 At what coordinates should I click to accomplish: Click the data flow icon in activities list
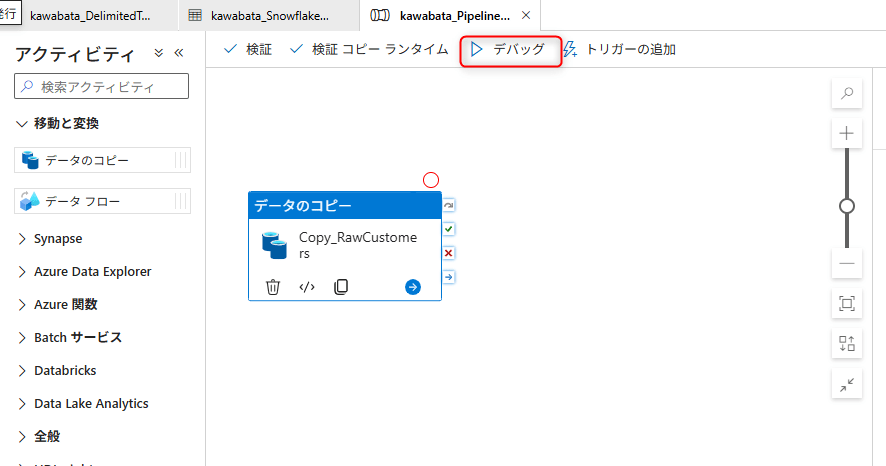coord(30,201)
